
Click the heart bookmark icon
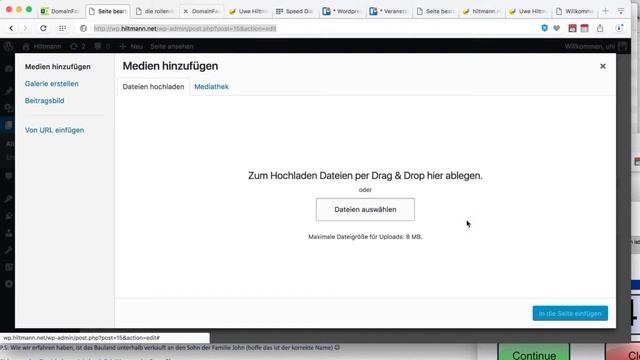point(557,28)
